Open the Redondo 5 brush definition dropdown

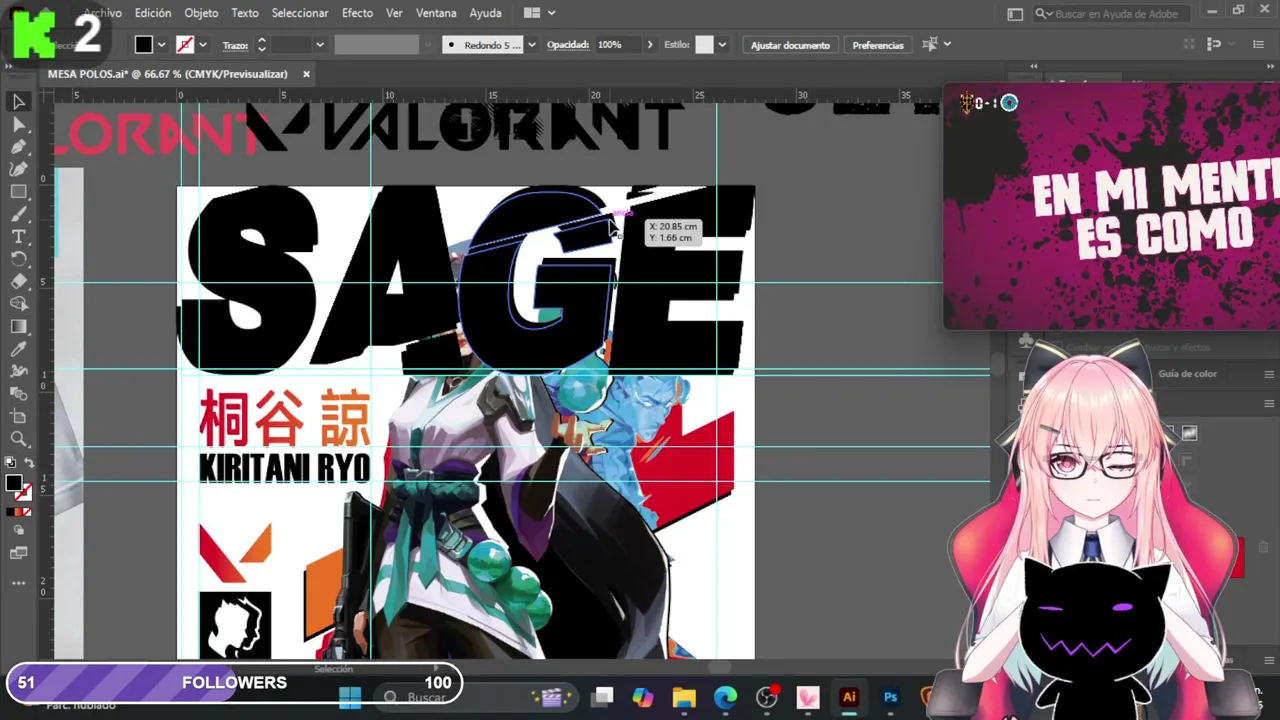coord(531,45)
